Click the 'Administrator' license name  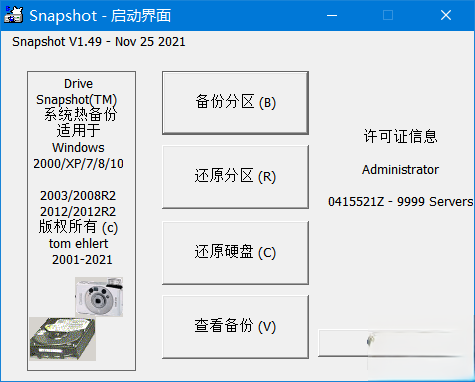400,170
